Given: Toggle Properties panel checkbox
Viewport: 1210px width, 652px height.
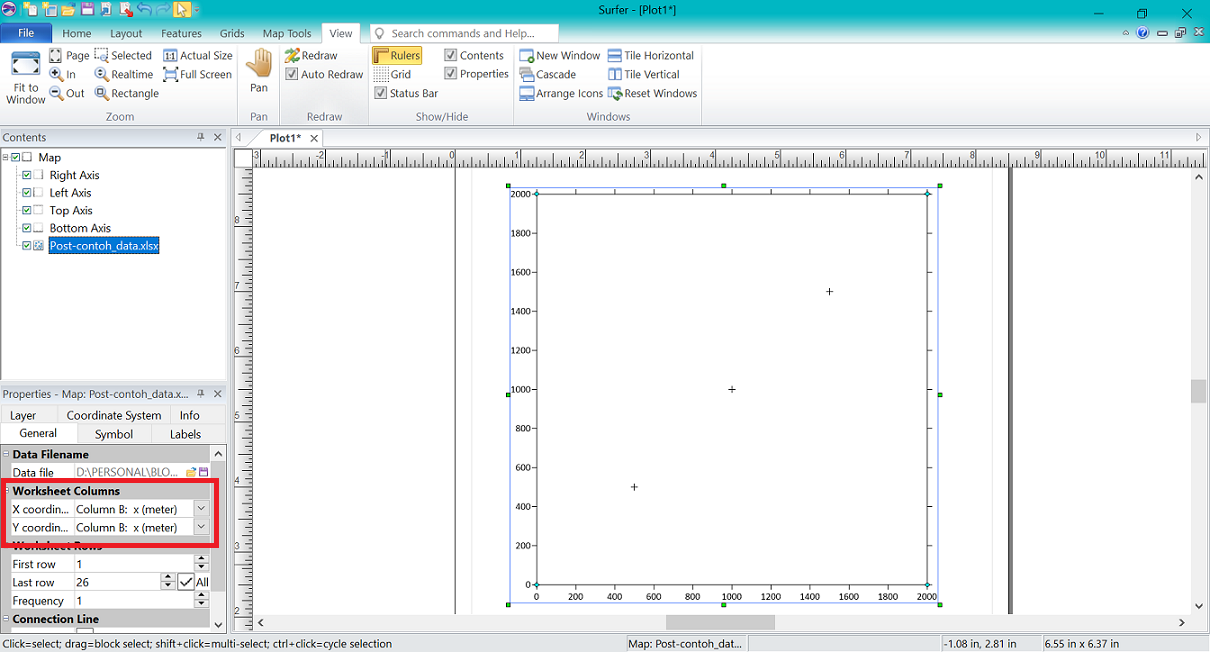Looking at the screenshot, I should click(x=450, y=74).
